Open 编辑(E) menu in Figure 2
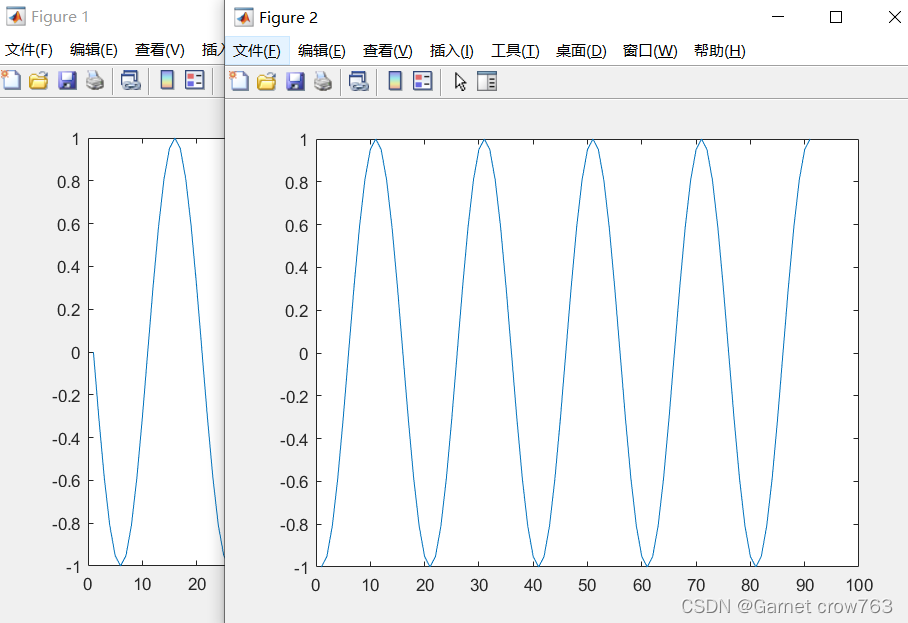Viewport: 908px width, 623px height. pyautogui.click(x=321, y=51)
